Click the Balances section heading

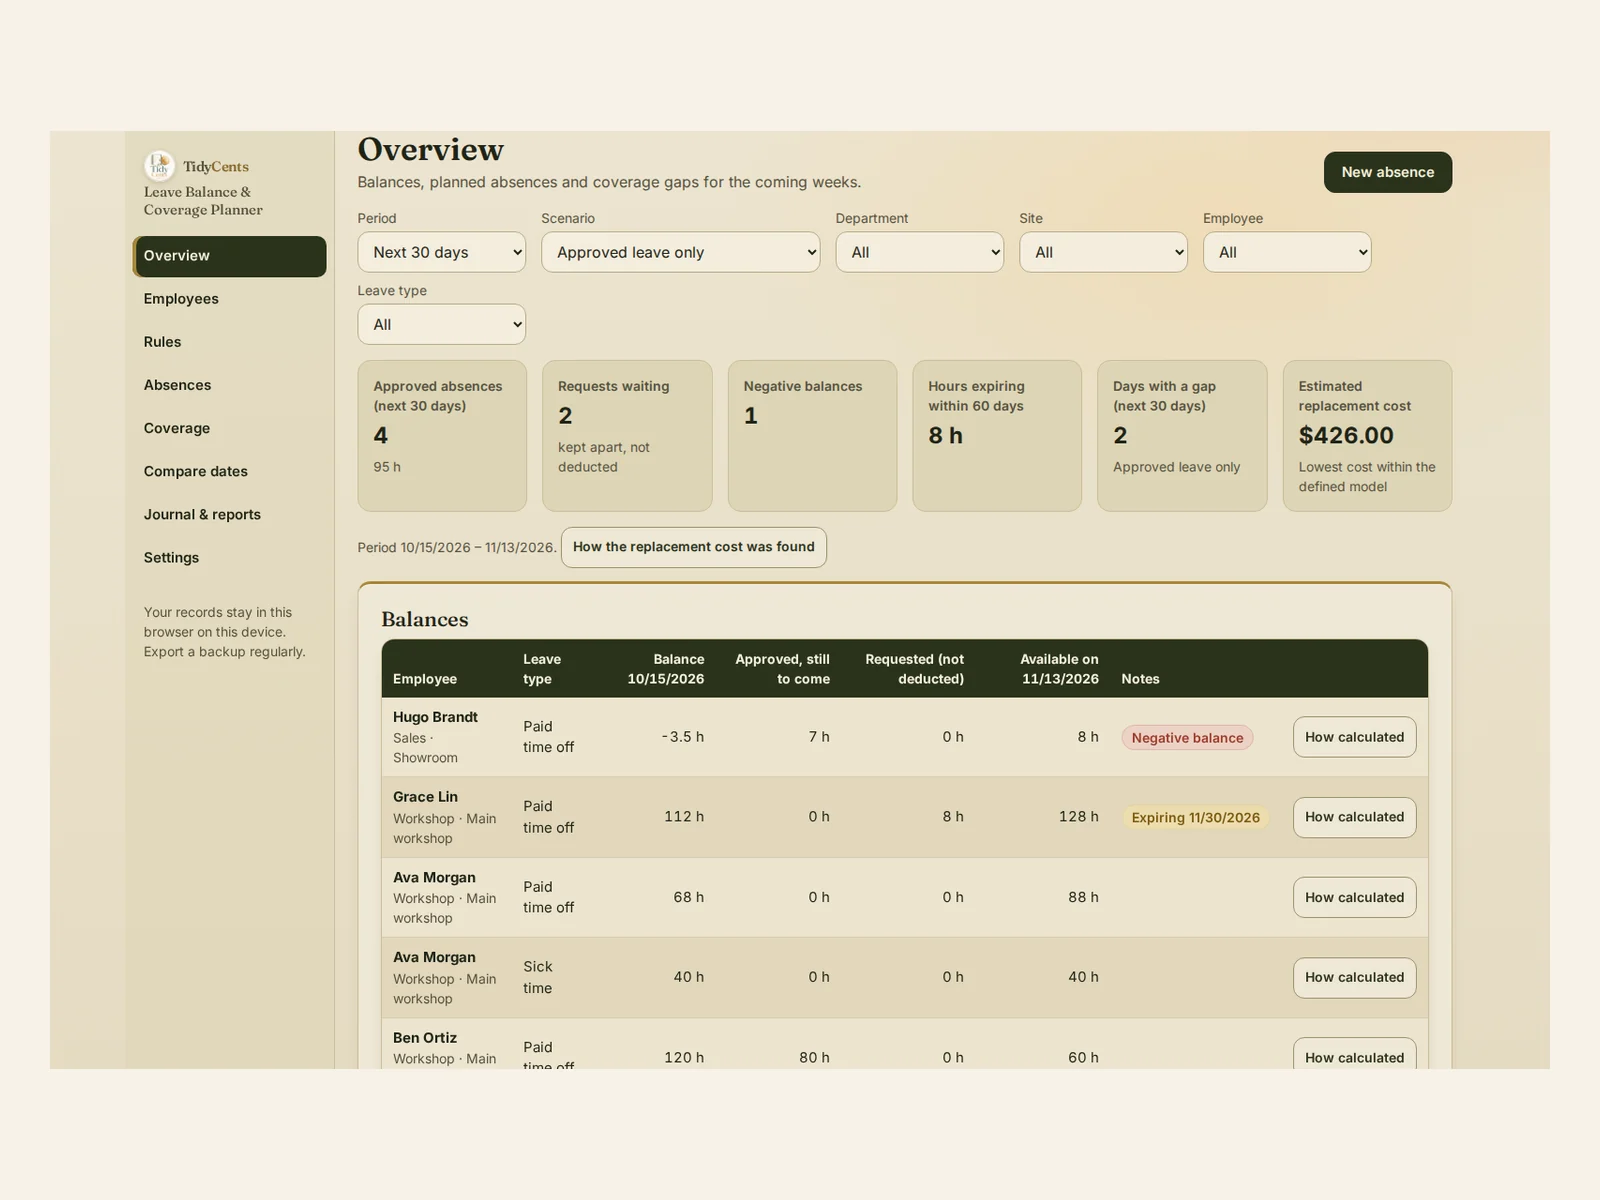click(x=424, y=619)
